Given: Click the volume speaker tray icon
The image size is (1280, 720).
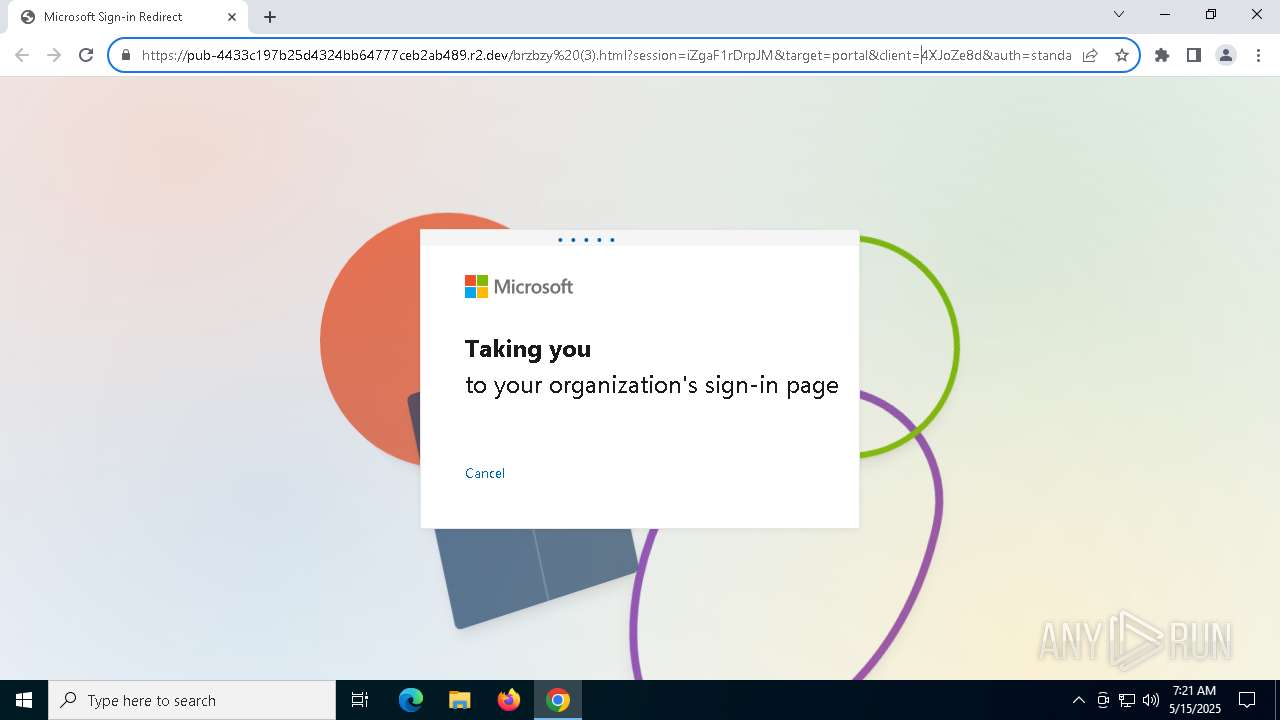Looking at the screenshot, I should coord(1151,700).
